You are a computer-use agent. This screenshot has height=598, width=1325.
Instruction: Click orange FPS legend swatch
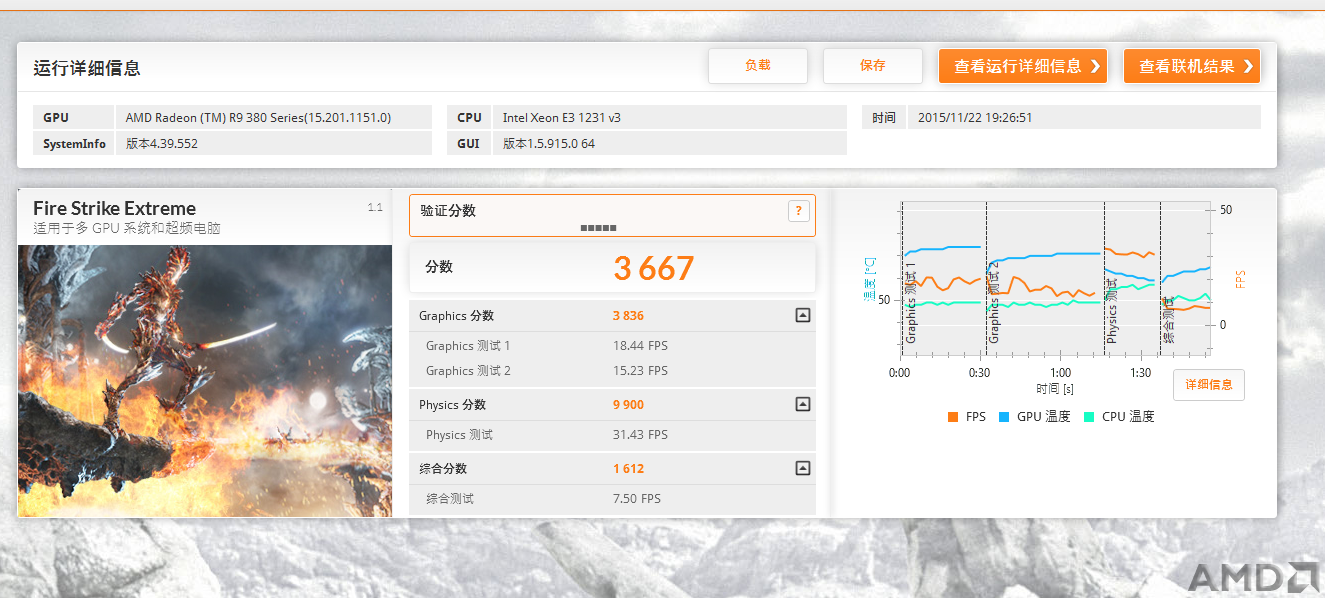pos(952,417)
